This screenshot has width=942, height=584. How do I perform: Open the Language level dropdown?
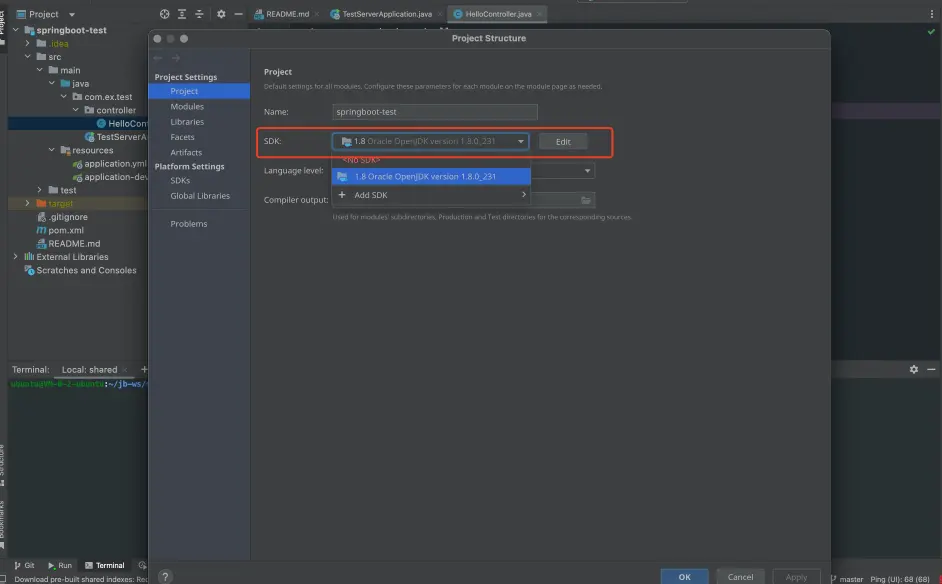587,171
